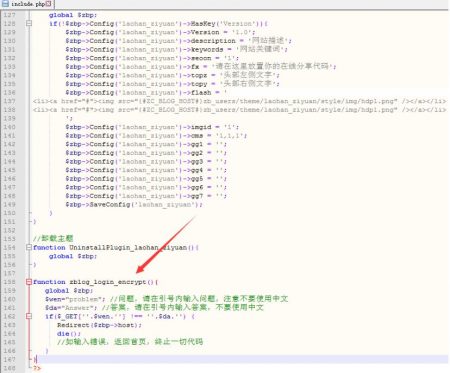This screenshot has height=373, width=450.
Task: Click the gg1 config line
Action: point(146,144)
